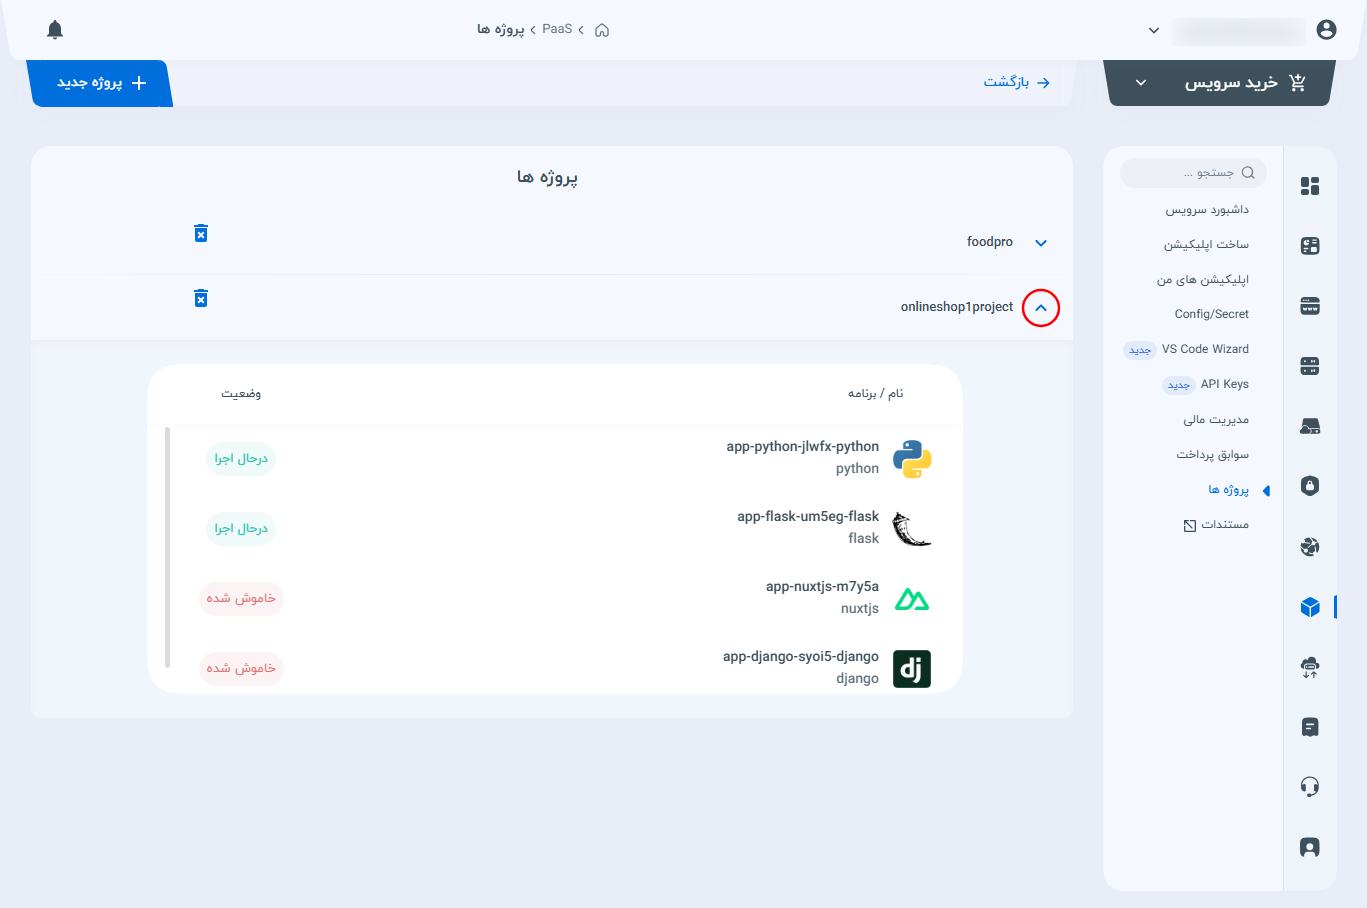Image resolution: width=1367 pixels, height=908 pixels.
Task: Click the foodpro project name
Action: click(x=990, y=242)
